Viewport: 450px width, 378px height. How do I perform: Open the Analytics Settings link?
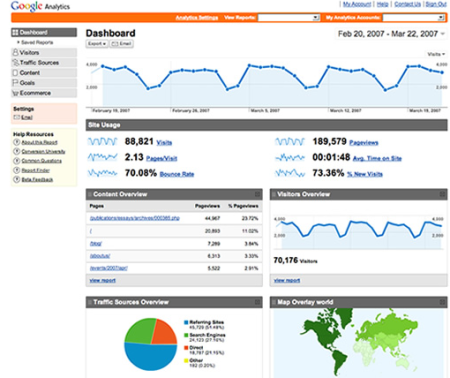coord(197,17)
